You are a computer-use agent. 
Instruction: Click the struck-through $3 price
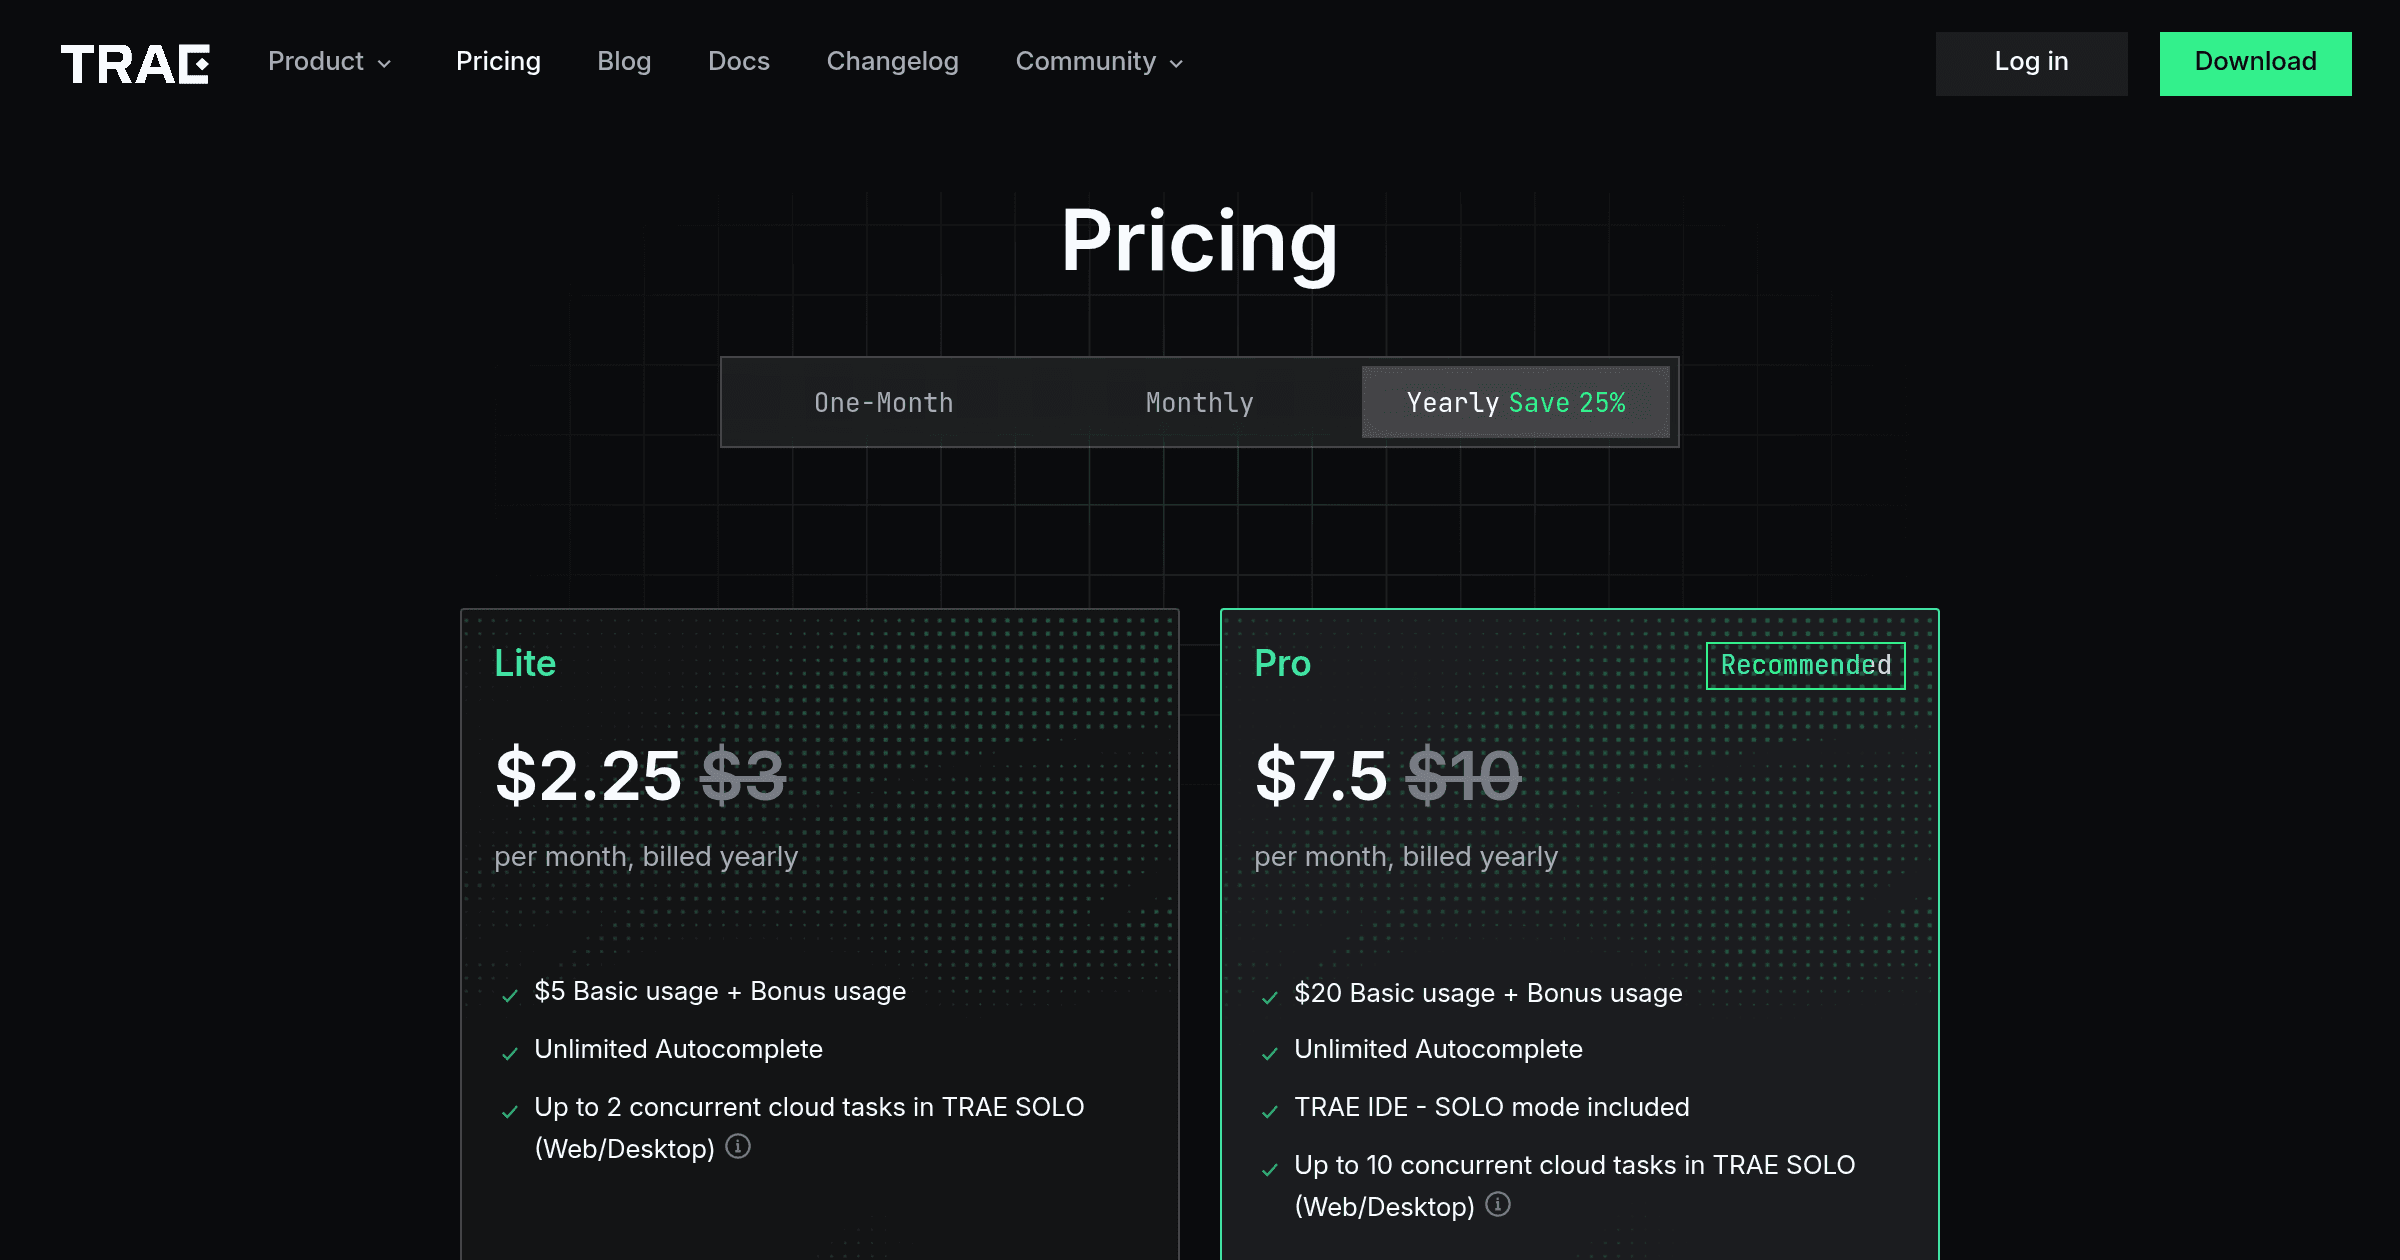(743, 776)
